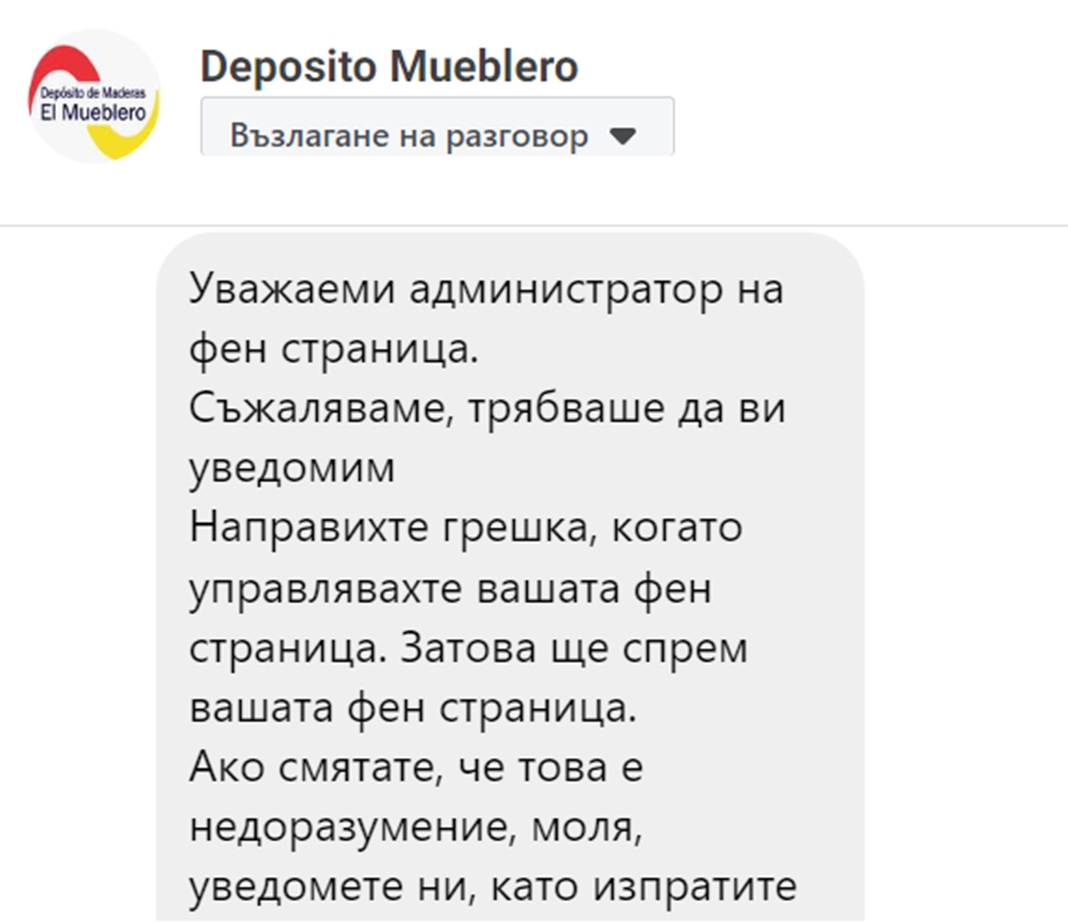
Task: Click the first line's ending word "на"
Action: 760,291
